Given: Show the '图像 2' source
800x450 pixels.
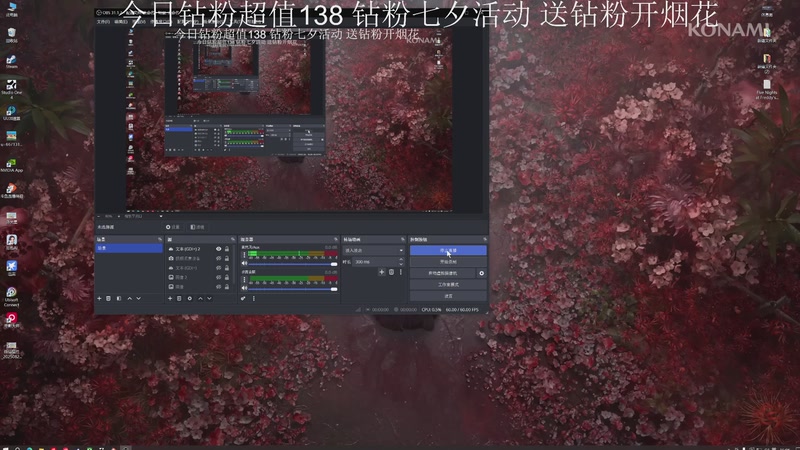Looking at the screenshot, I should pyautogui.click(x=218, y=278).
